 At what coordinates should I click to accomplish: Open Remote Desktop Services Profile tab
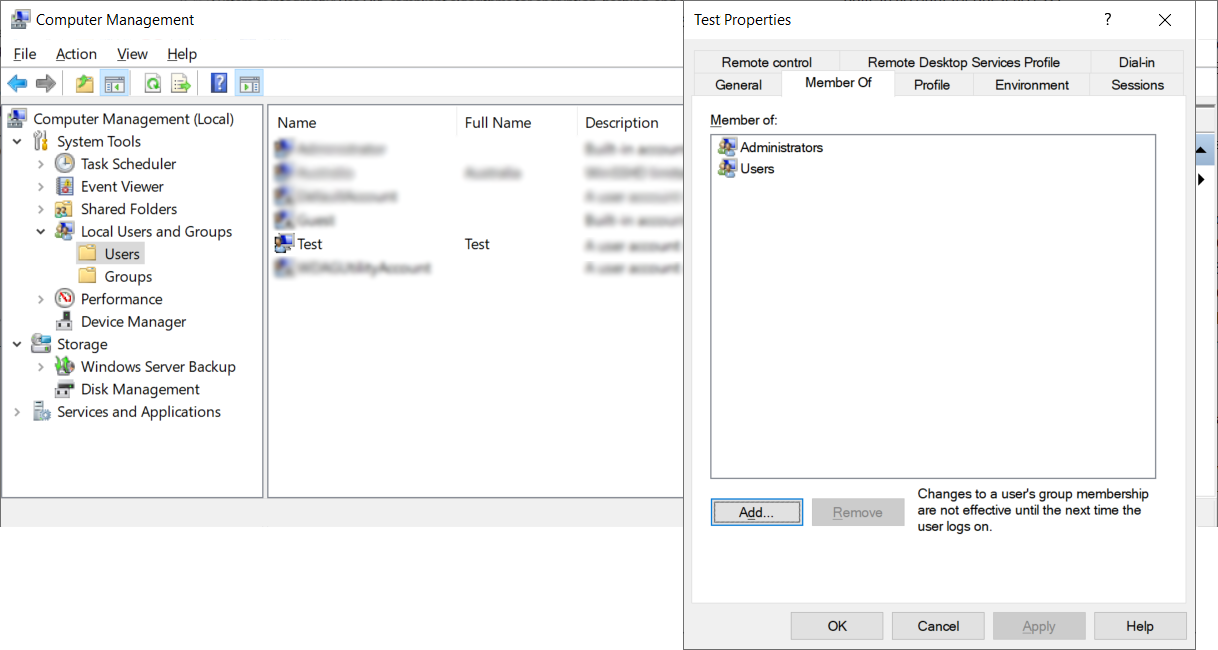click(x=964, y=62)
